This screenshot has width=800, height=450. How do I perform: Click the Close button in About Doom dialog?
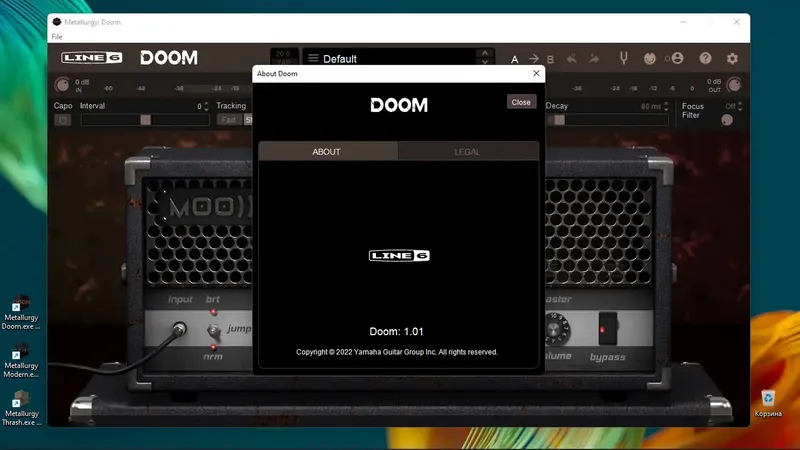click(x=521, y=102)
